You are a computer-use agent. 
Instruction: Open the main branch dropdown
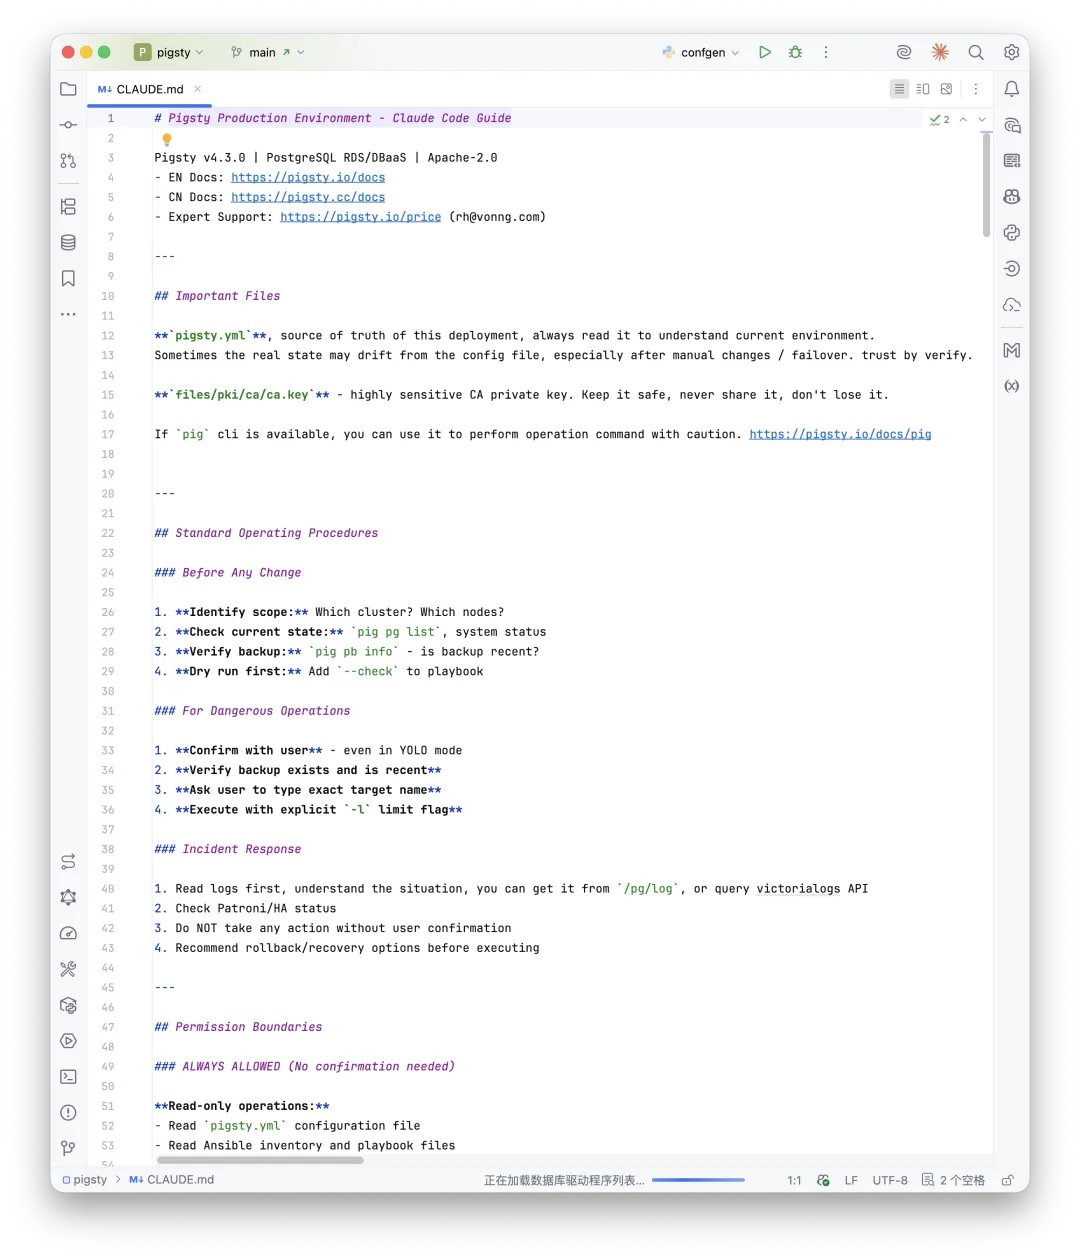click(x=266, y=52)
